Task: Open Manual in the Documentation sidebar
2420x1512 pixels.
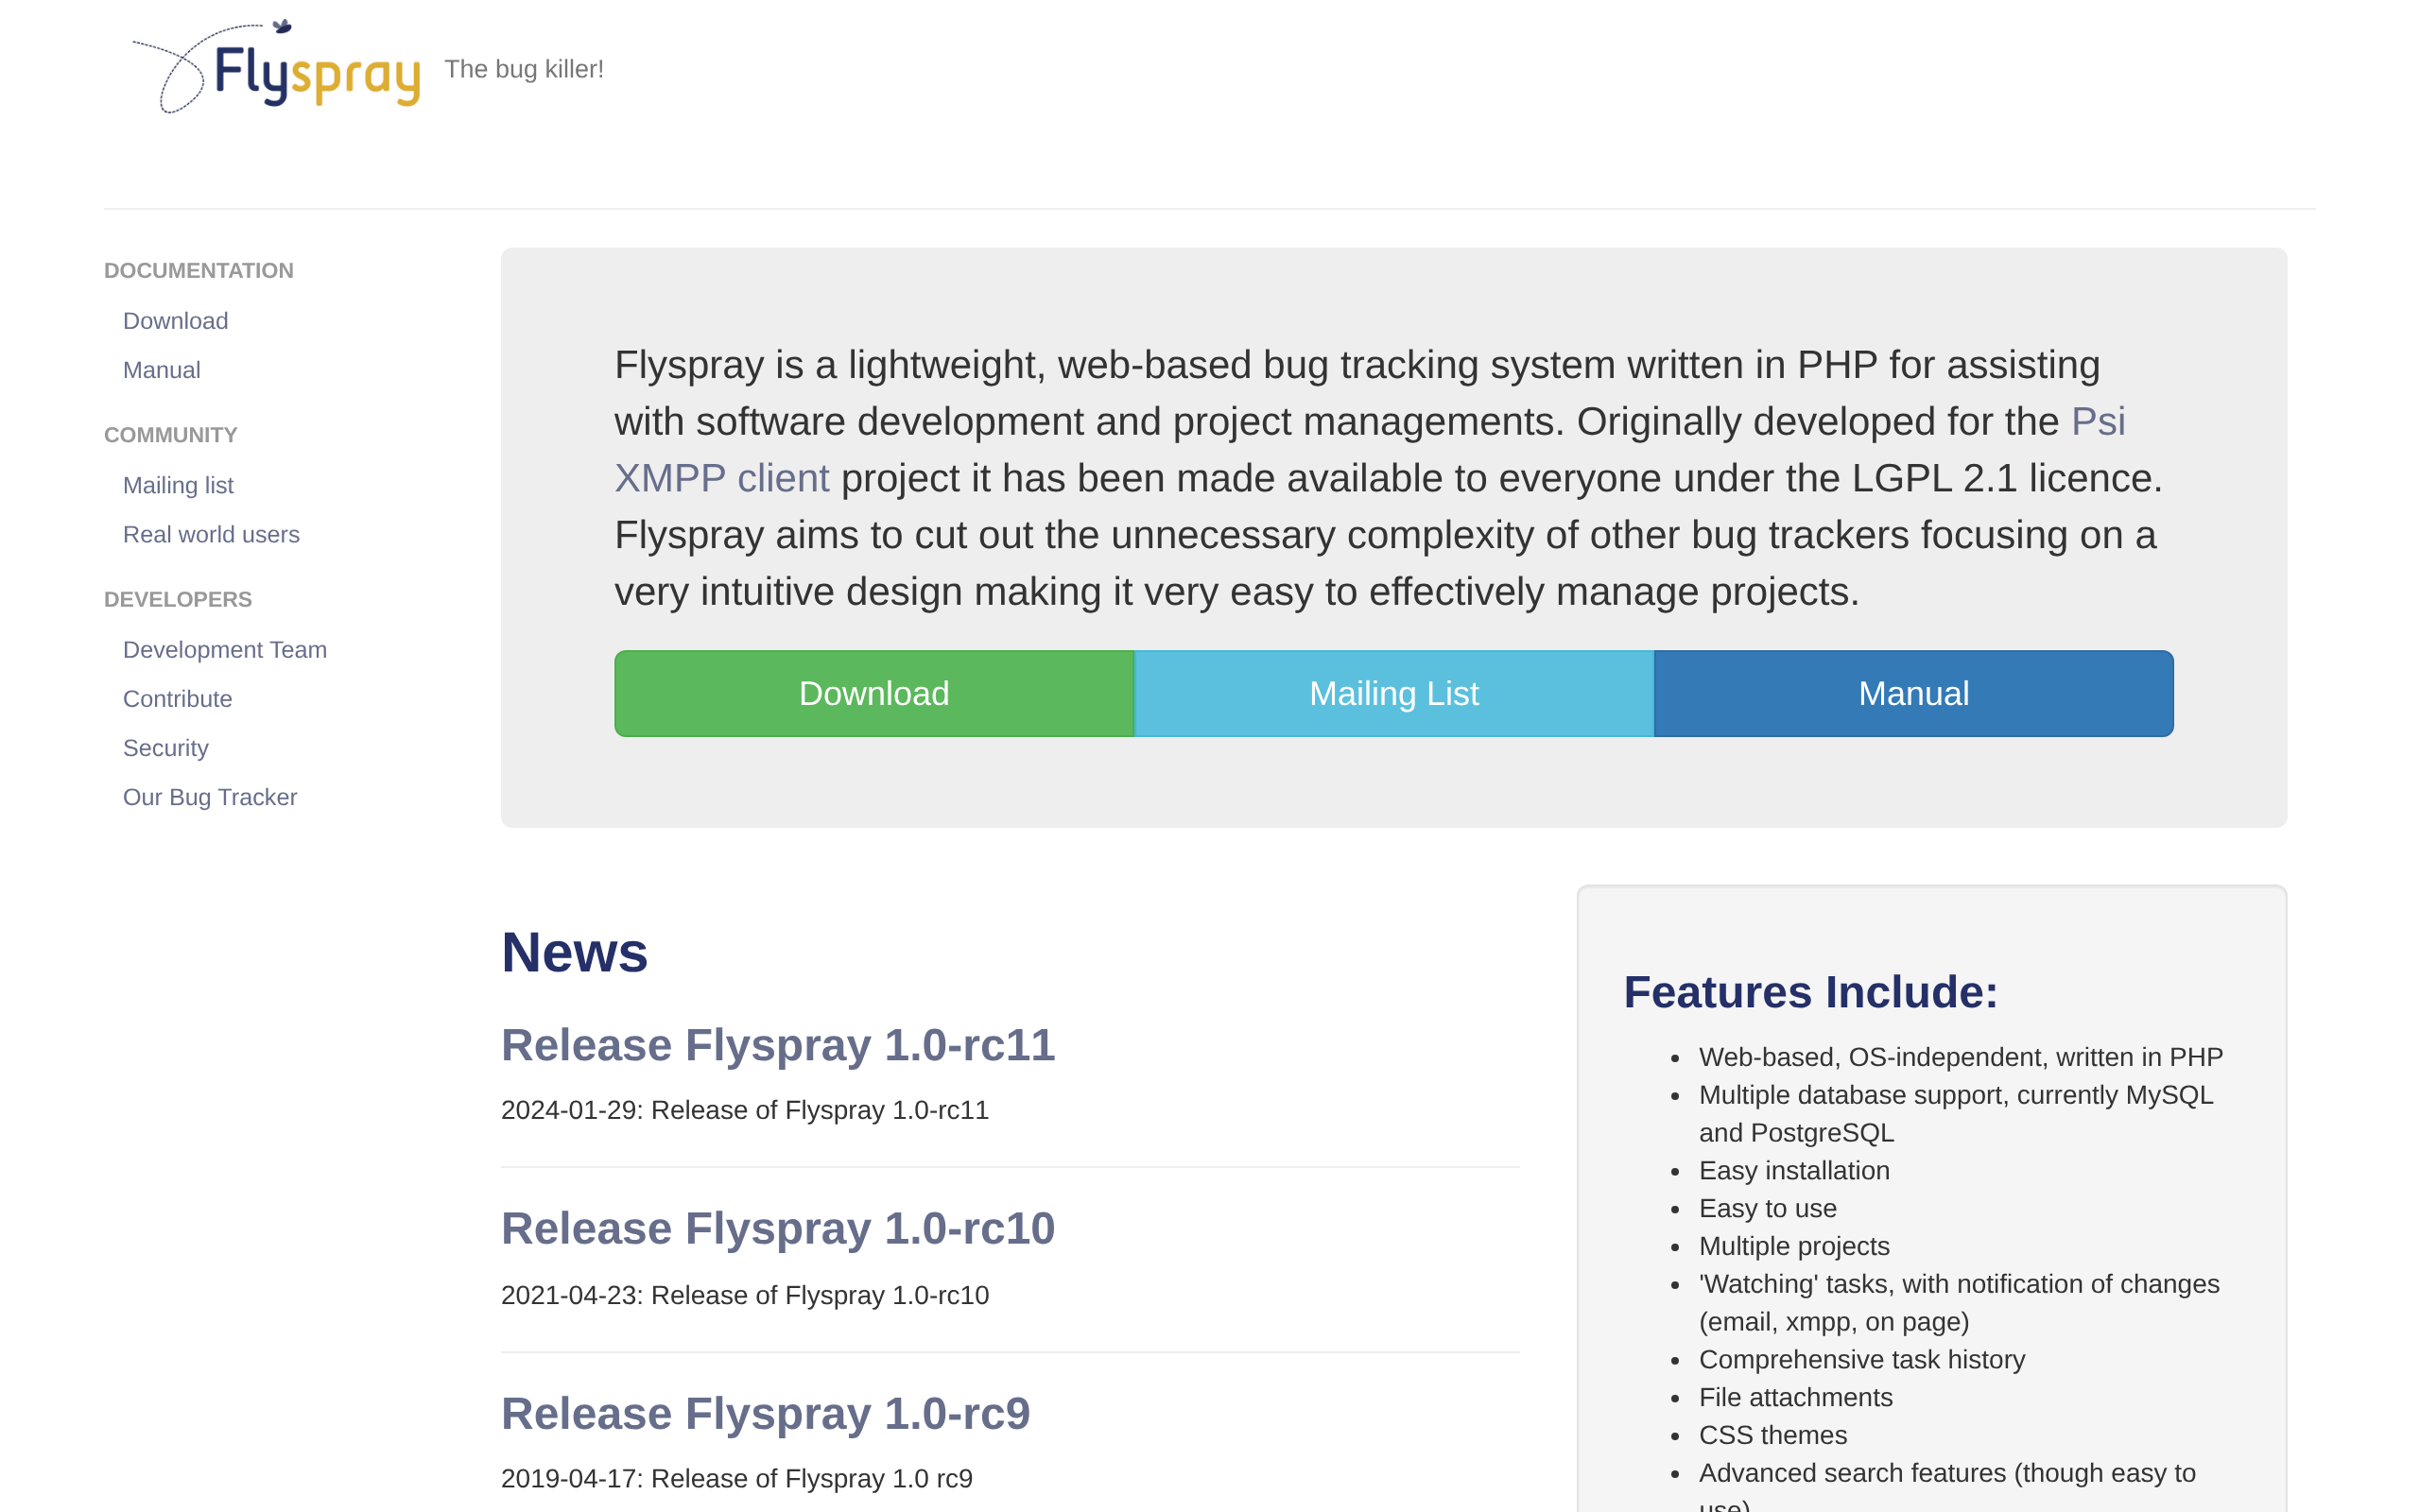Action: point(162,370)
